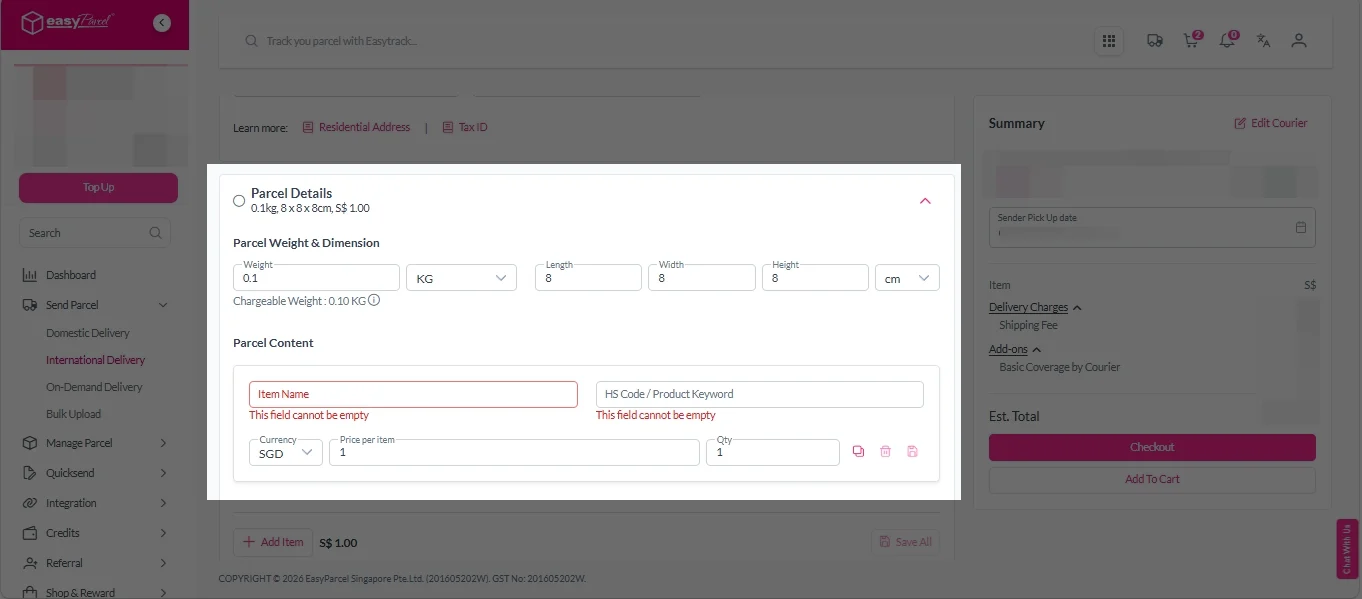
Task: Delete the parcel item with trash icon
Action: [885, 452]
